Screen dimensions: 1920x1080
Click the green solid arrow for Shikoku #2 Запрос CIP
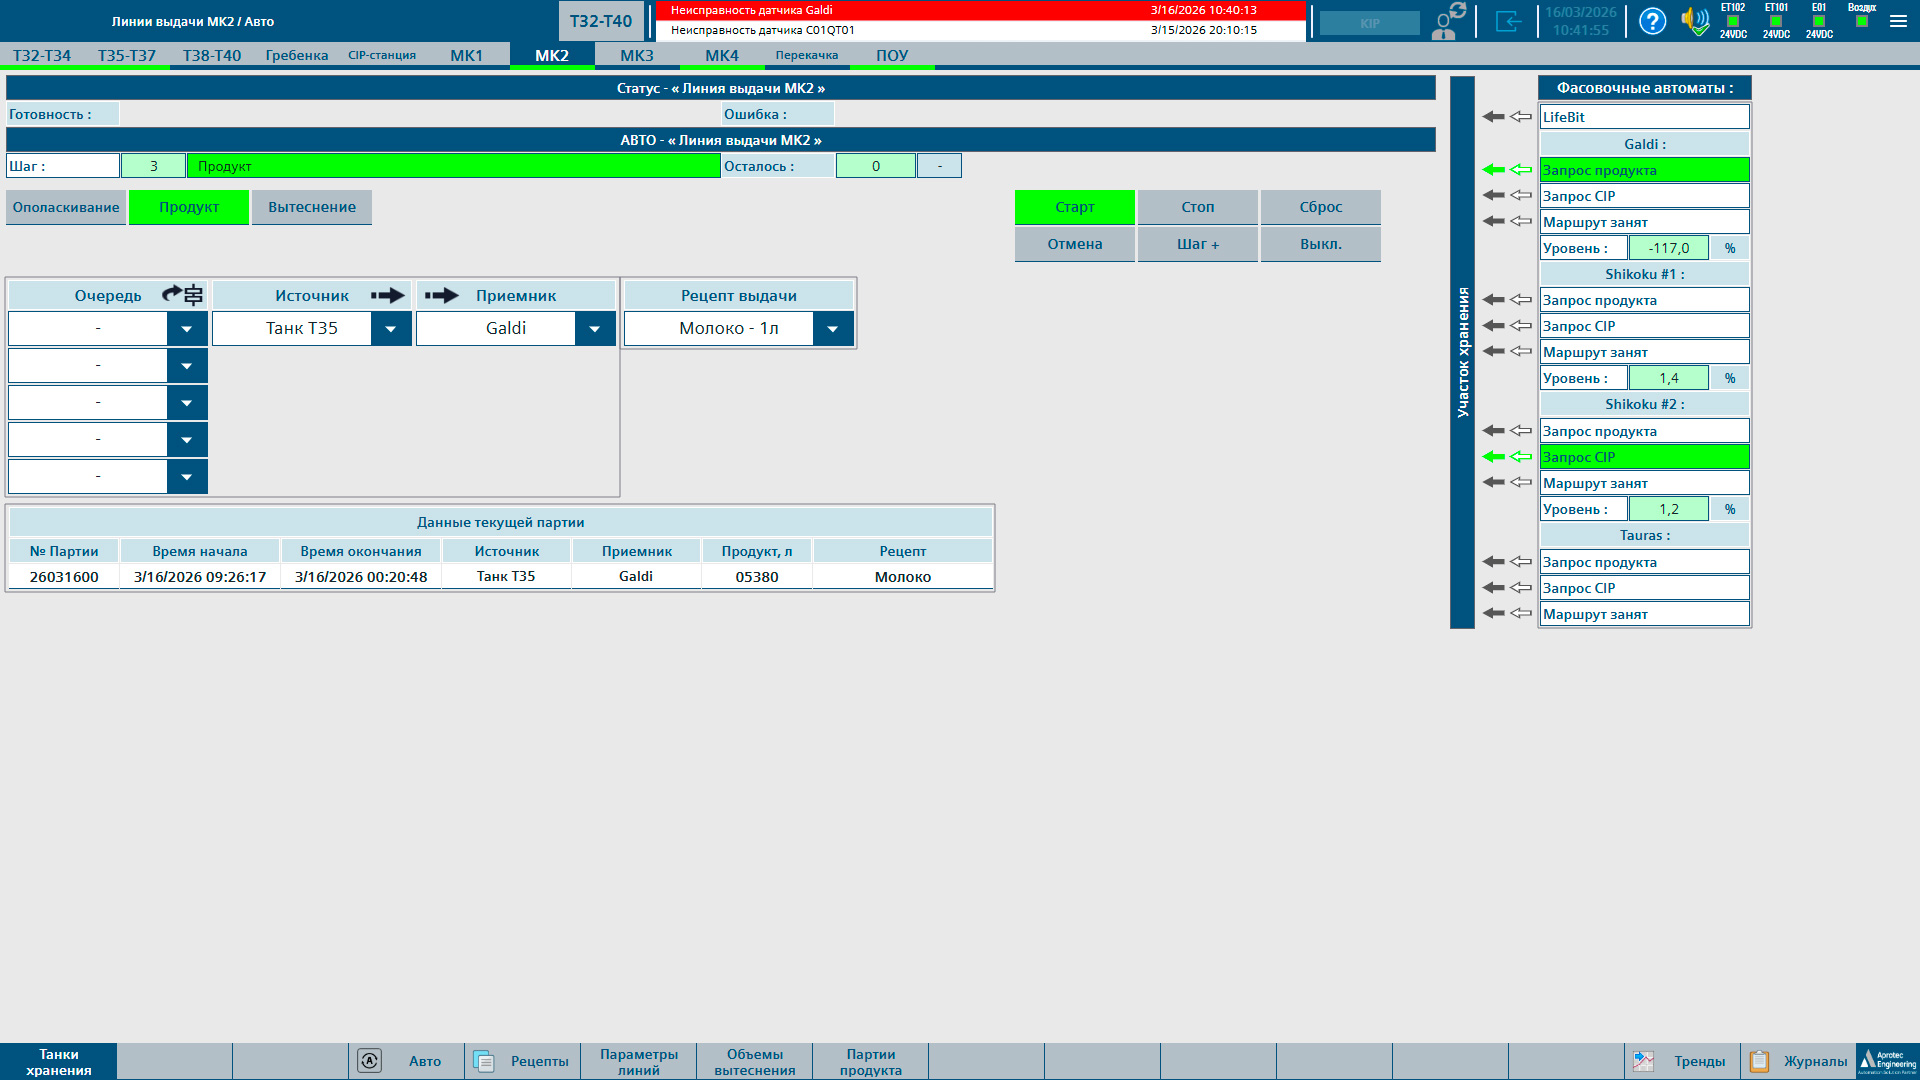click(x=1494, y=457)
